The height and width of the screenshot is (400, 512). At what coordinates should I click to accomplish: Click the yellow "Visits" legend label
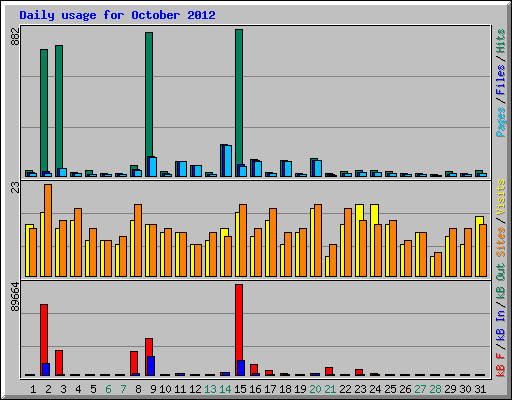coord(500,197)
